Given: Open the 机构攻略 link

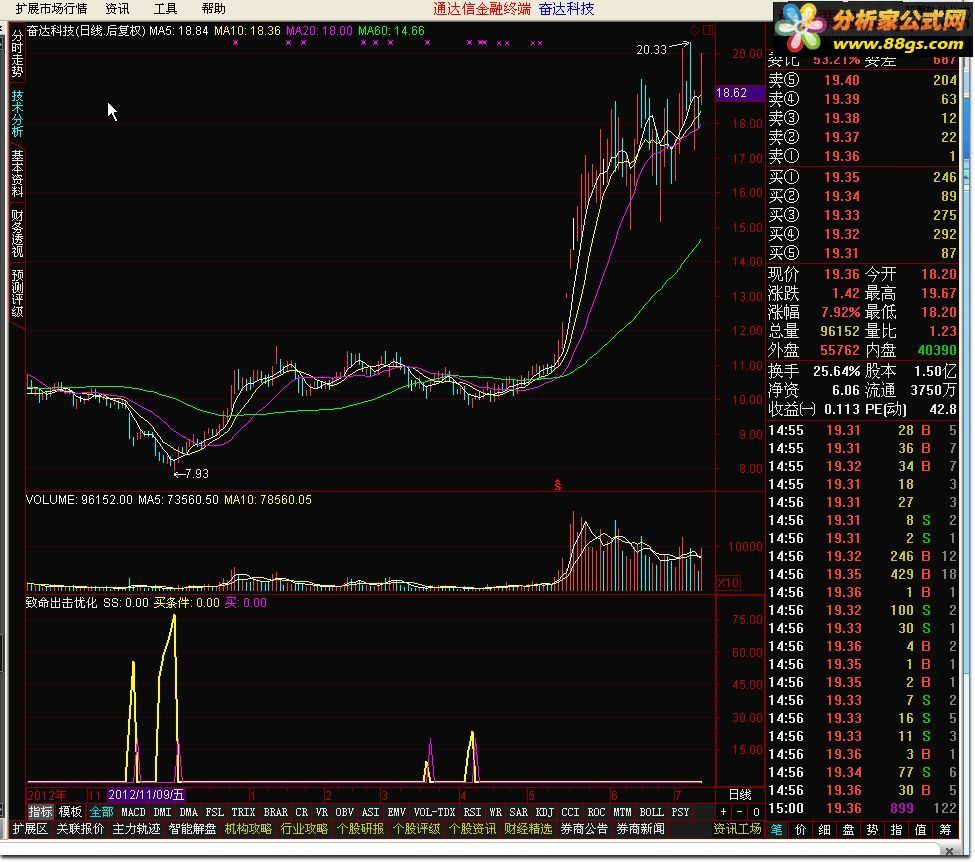Looking at the screenshot, I should click(x=248, y=829).
